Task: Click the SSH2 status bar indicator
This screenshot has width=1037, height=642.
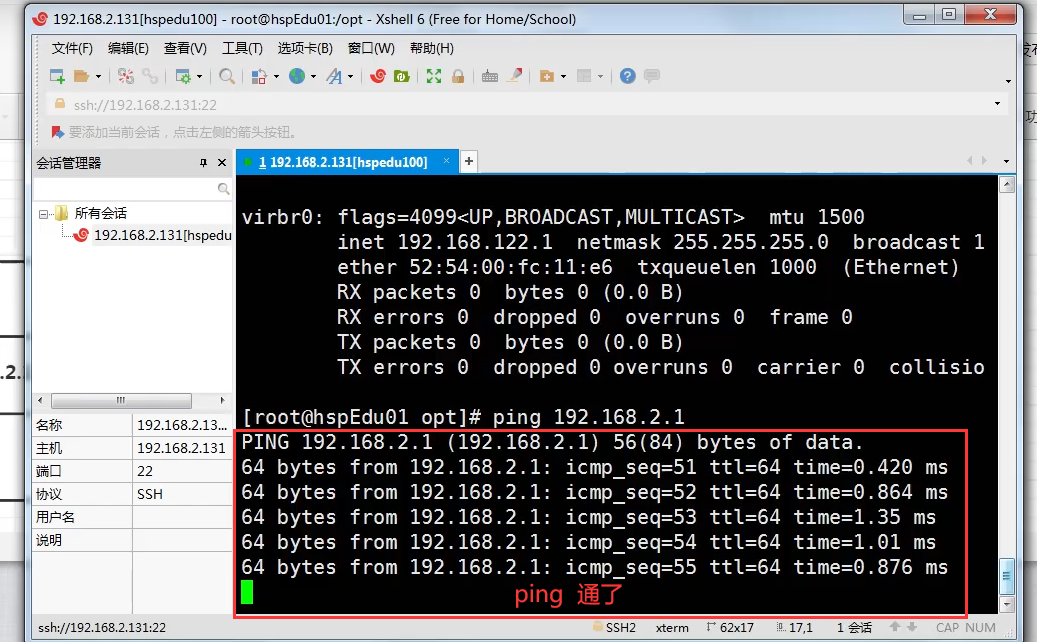Action: pos(614,627)
